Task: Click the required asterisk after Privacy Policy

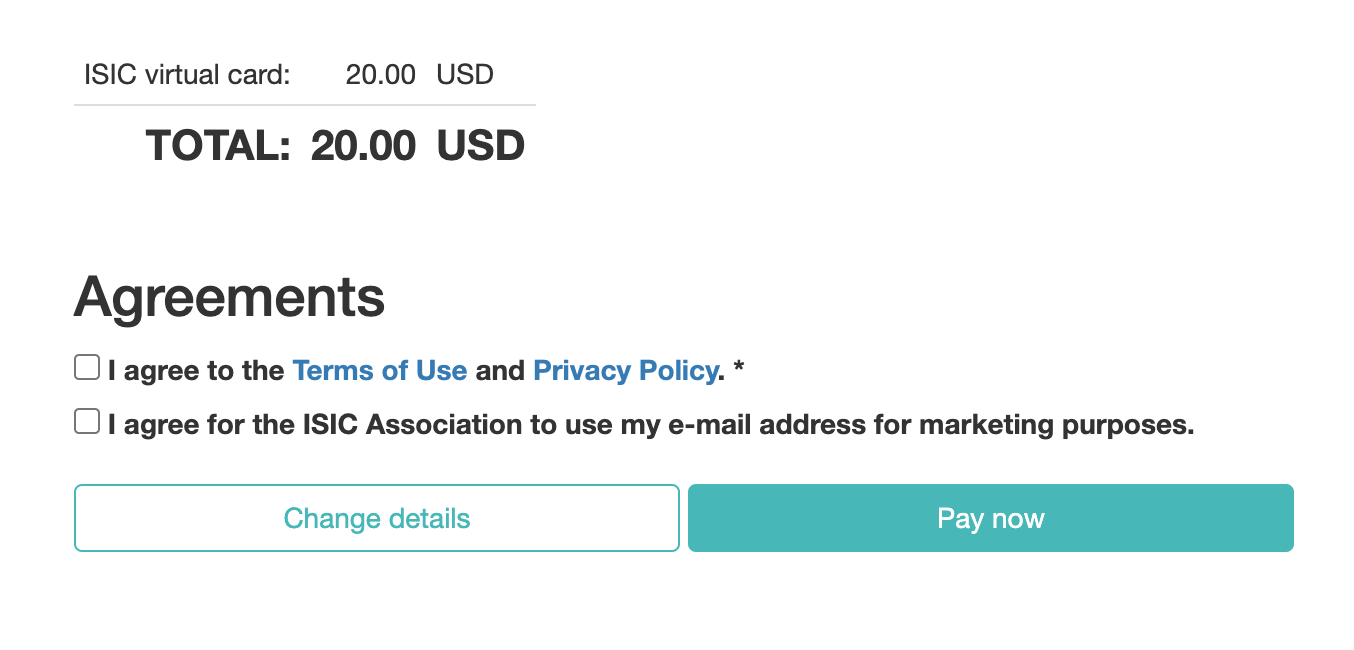Action: (x=739, y=371)
